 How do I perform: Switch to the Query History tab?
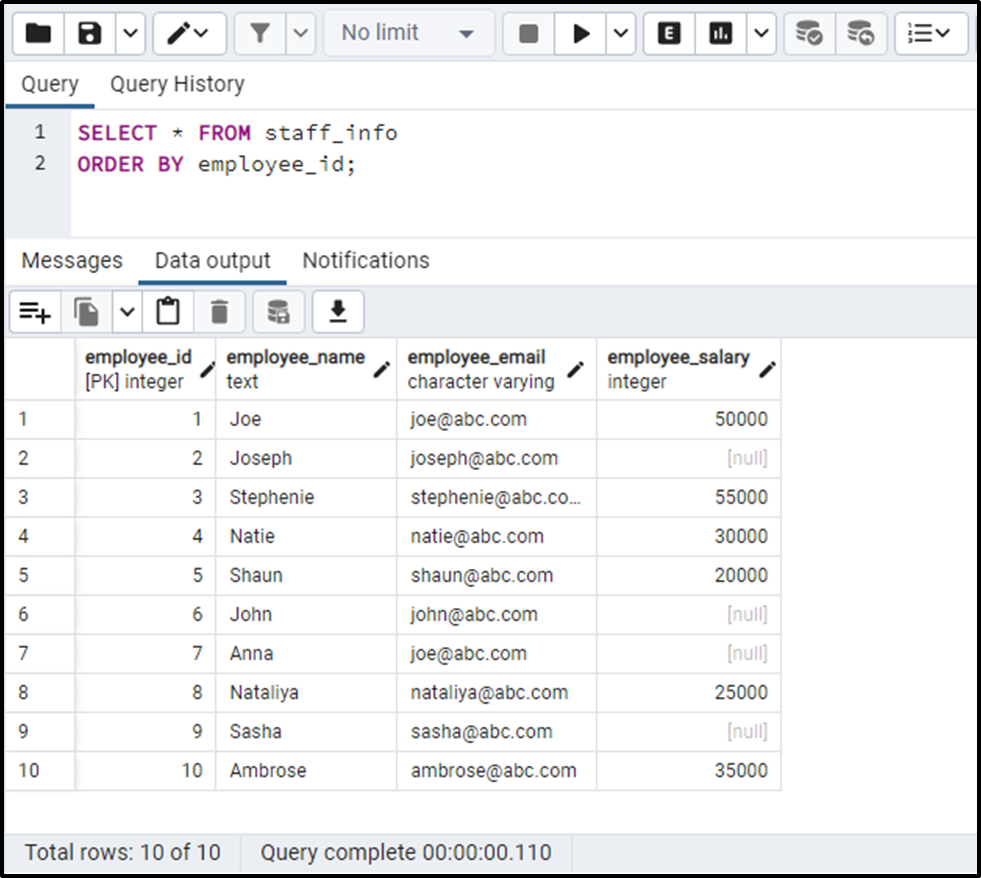[x=176, y=84]
